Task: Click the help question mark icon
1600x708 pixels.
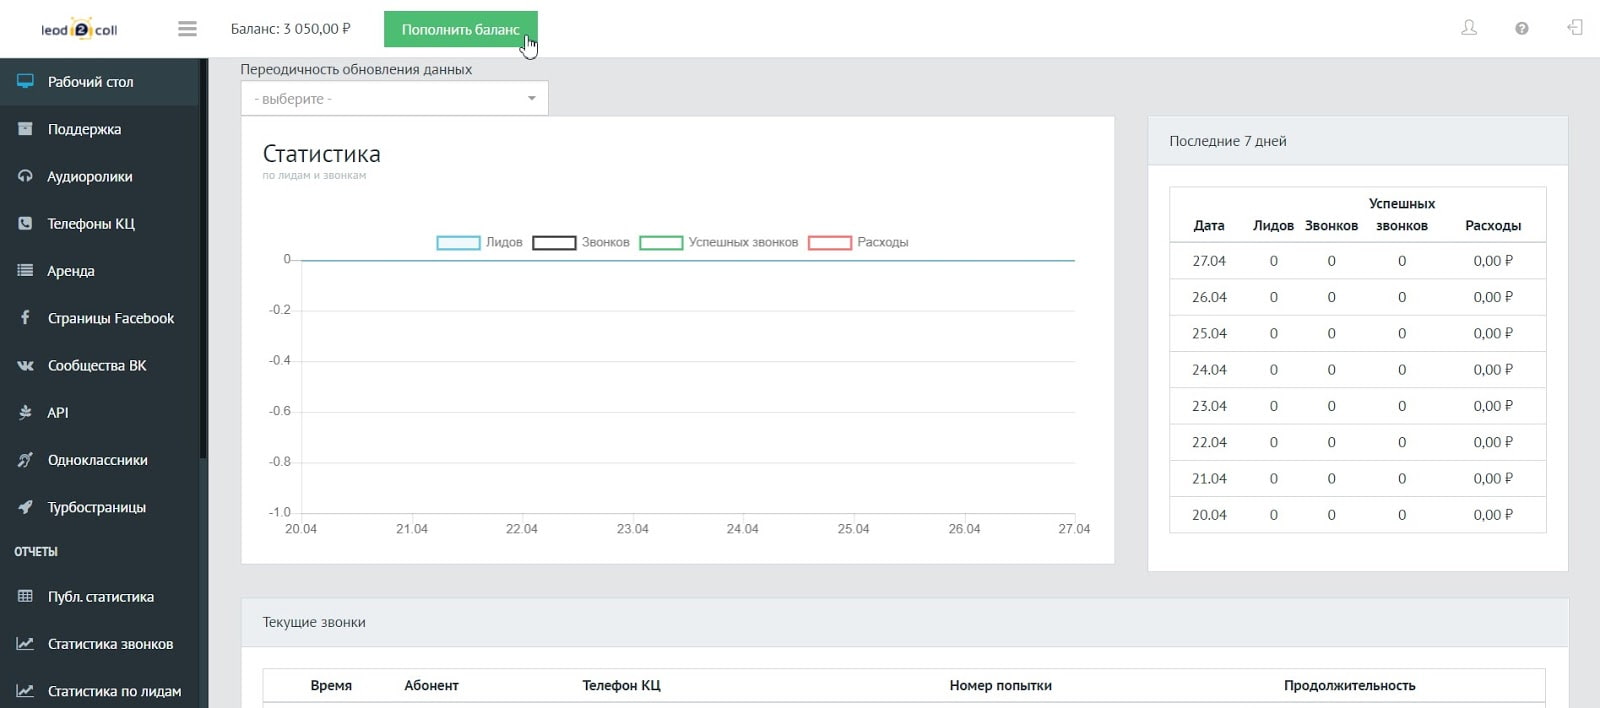Action: [1521, 29]
